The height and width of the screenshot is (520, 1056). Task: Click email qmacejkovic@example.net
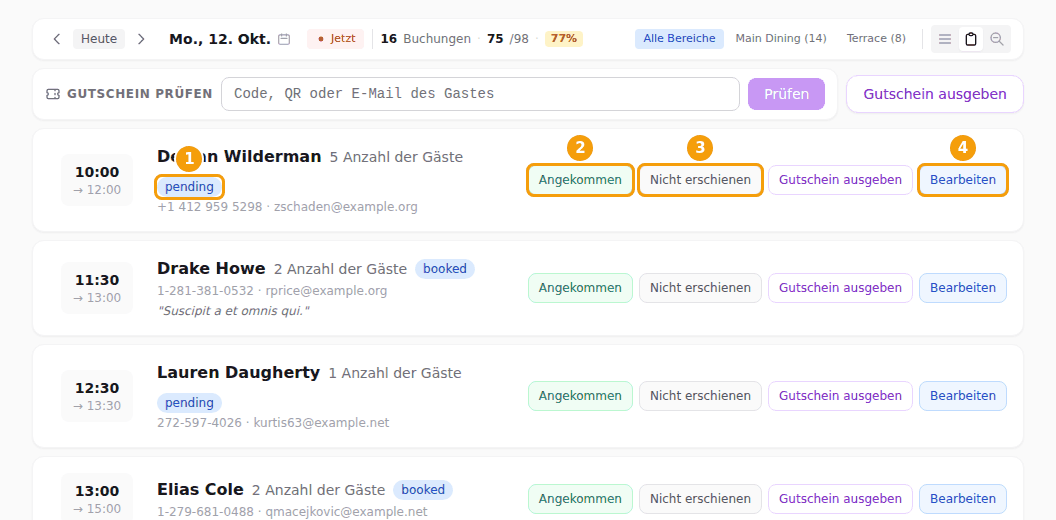[346, 512]
